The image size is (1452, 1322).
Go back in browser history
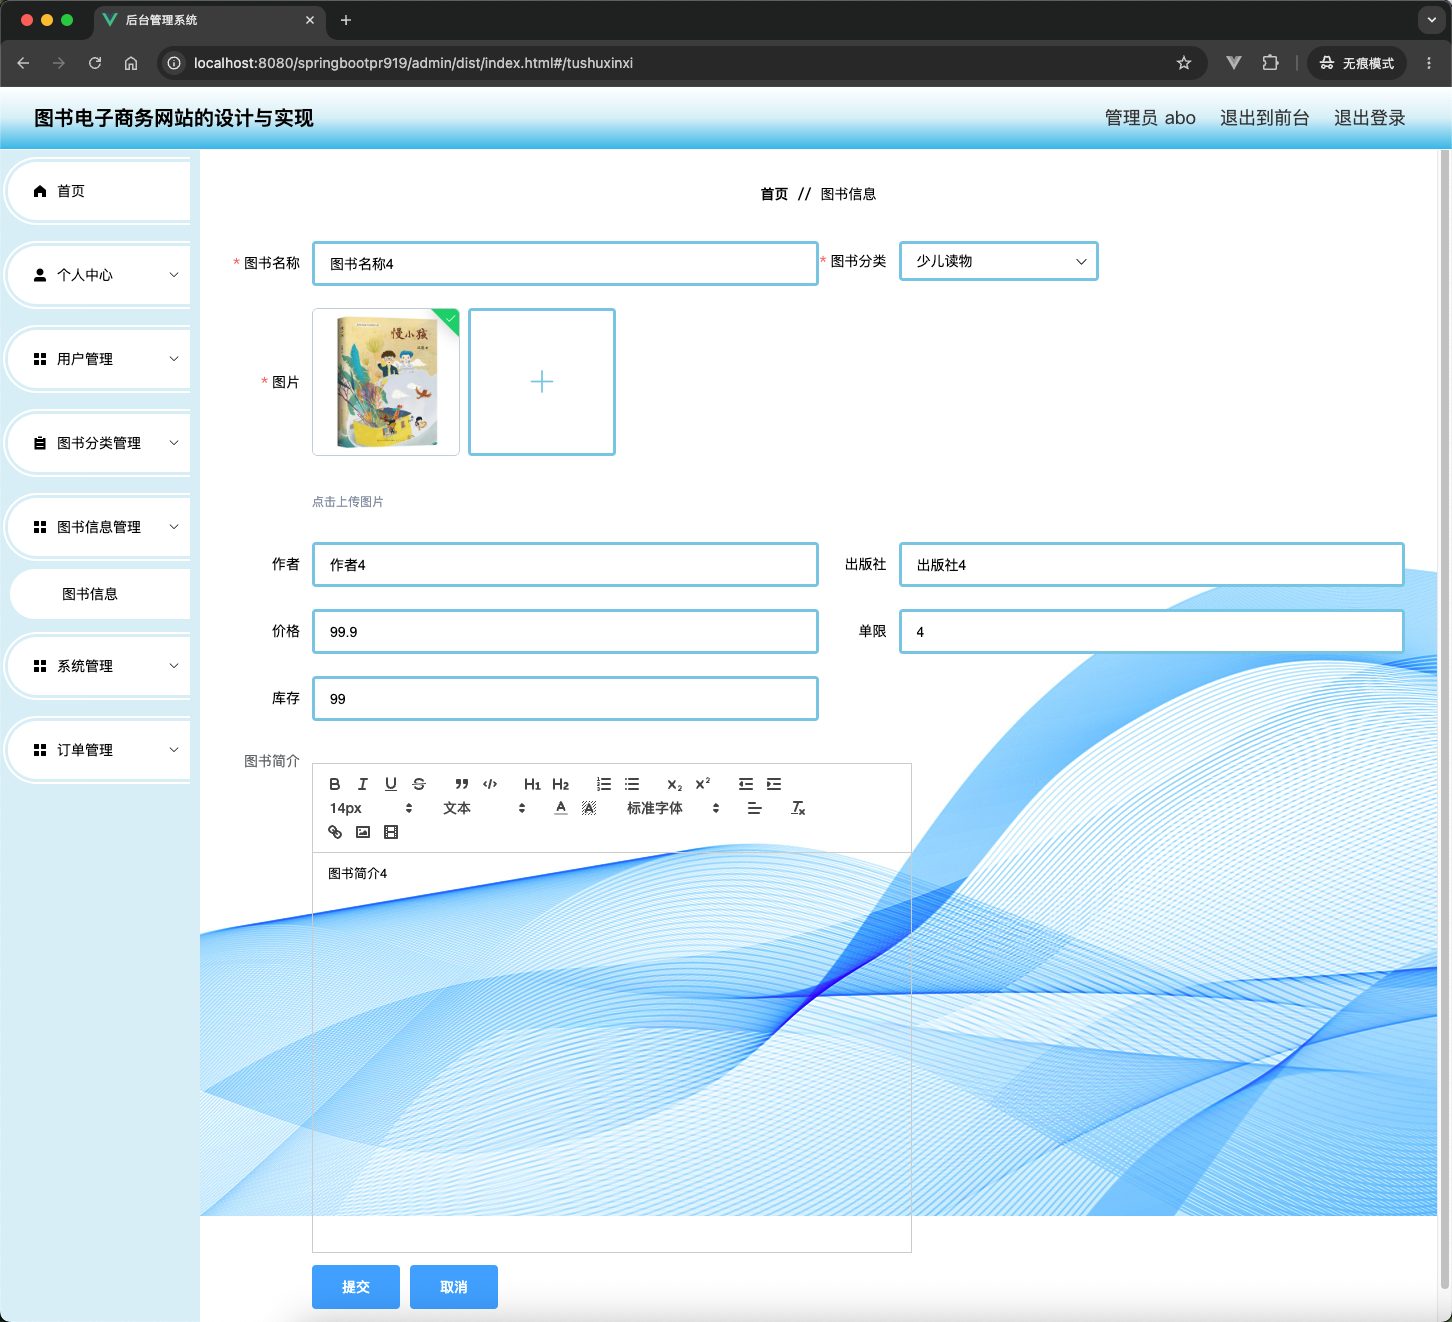(23, 63)
